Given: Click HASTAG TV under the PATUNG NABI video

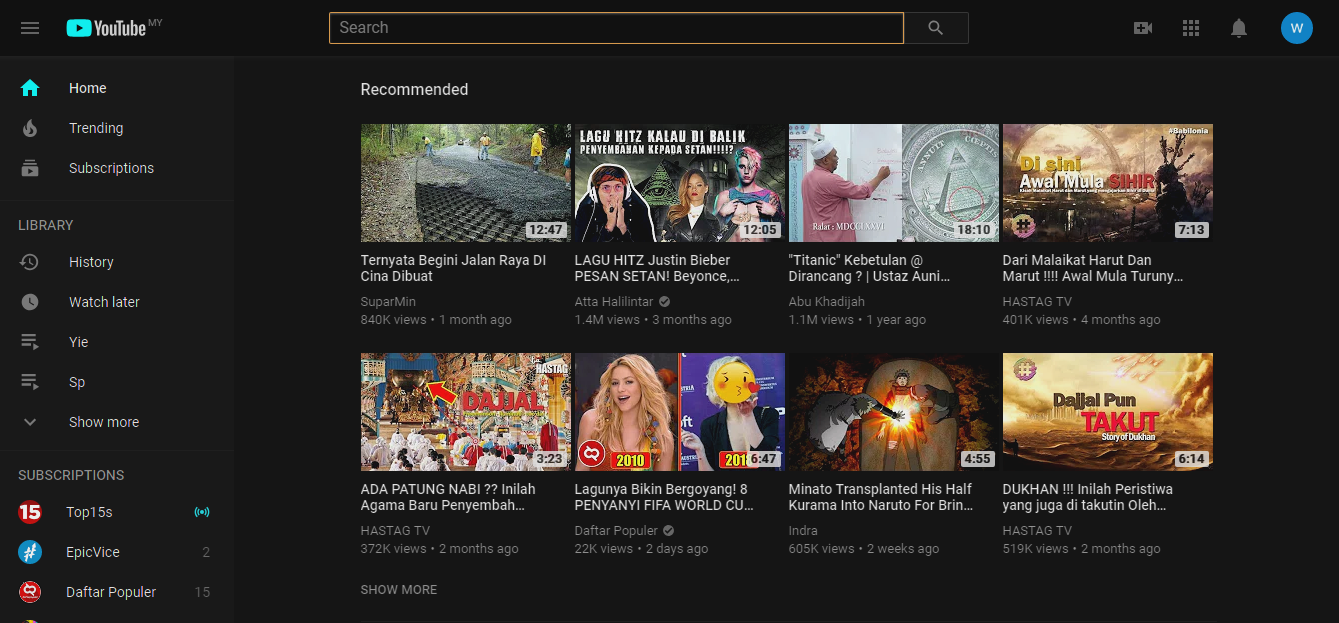Looking at the screenshot, I should (395, 531).
